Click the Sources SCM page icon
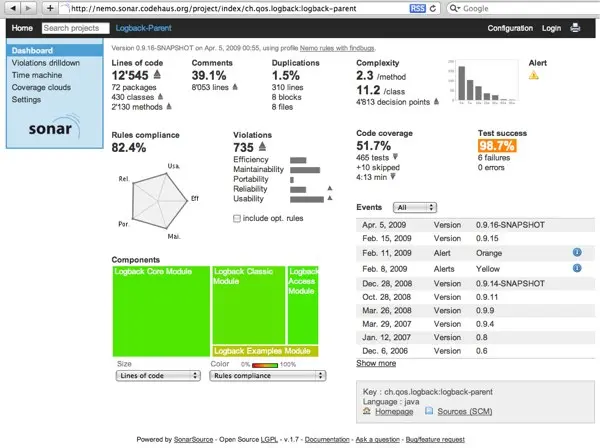Screen dimensions: 600x448 pyautogui.click(x=429, y=411)
